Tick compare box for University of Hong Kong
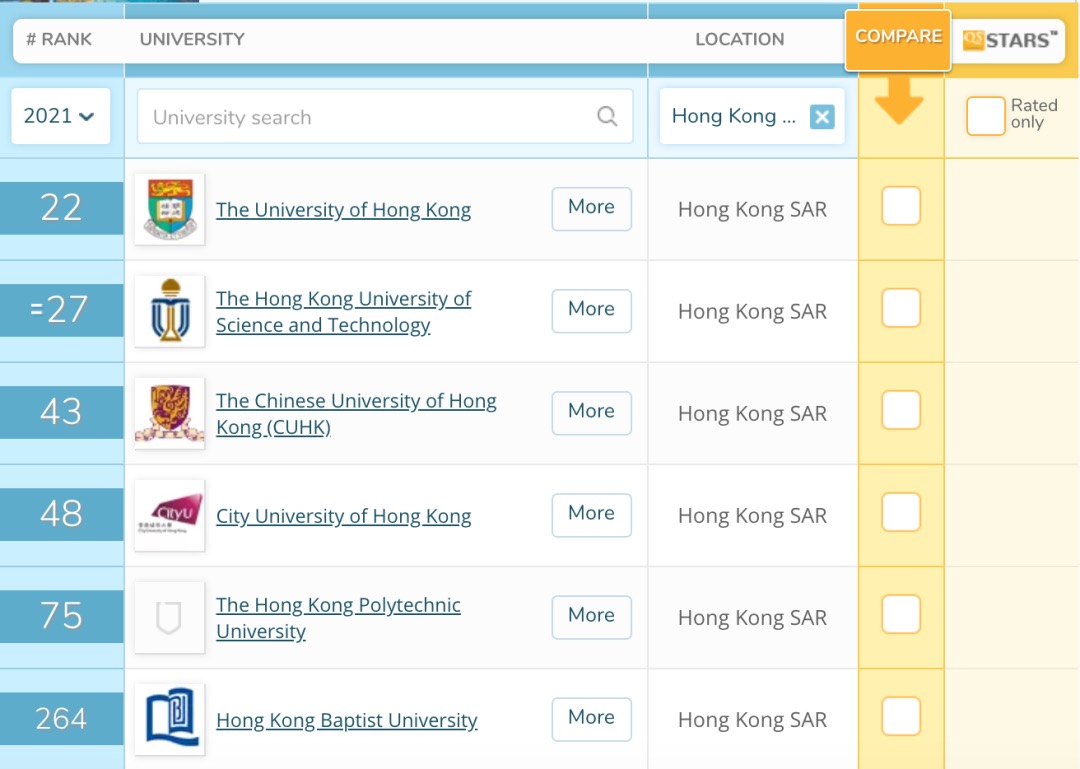The height and width of the screenshot is (769, 1080). [x=901, y=206]
